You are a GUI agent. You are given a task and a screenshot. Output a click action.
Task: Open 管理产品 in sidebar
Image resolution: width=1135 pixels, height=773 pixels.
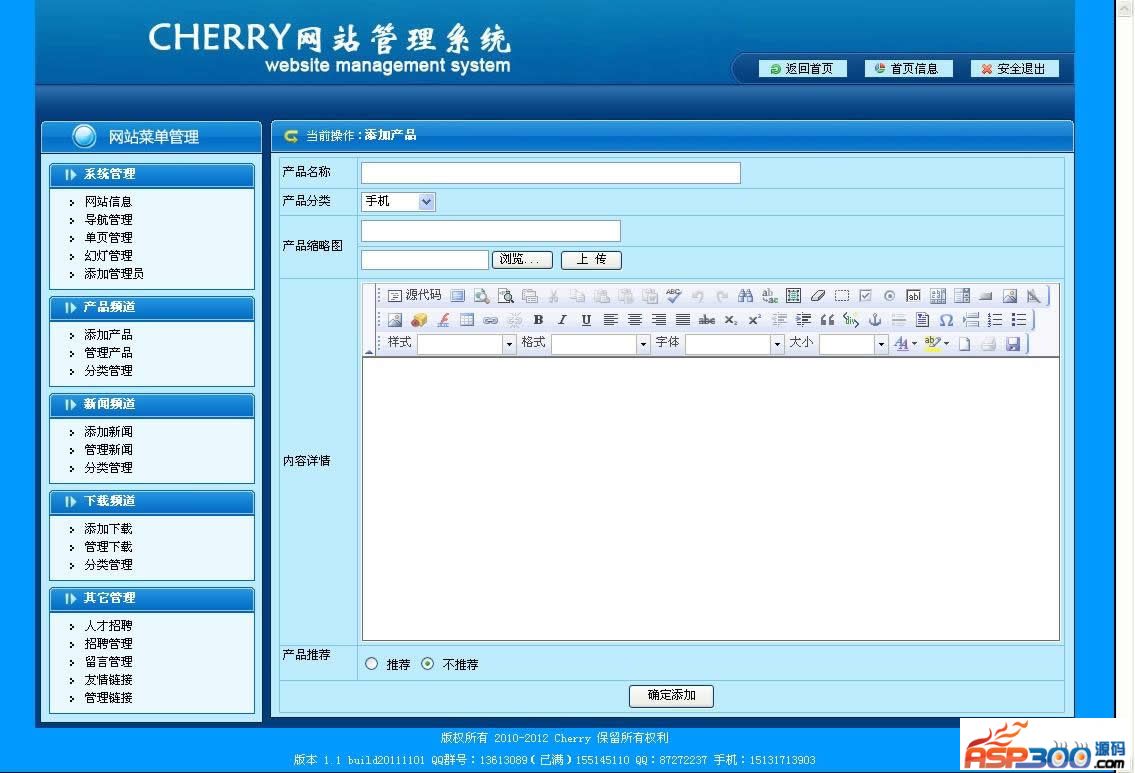[108, 353]
